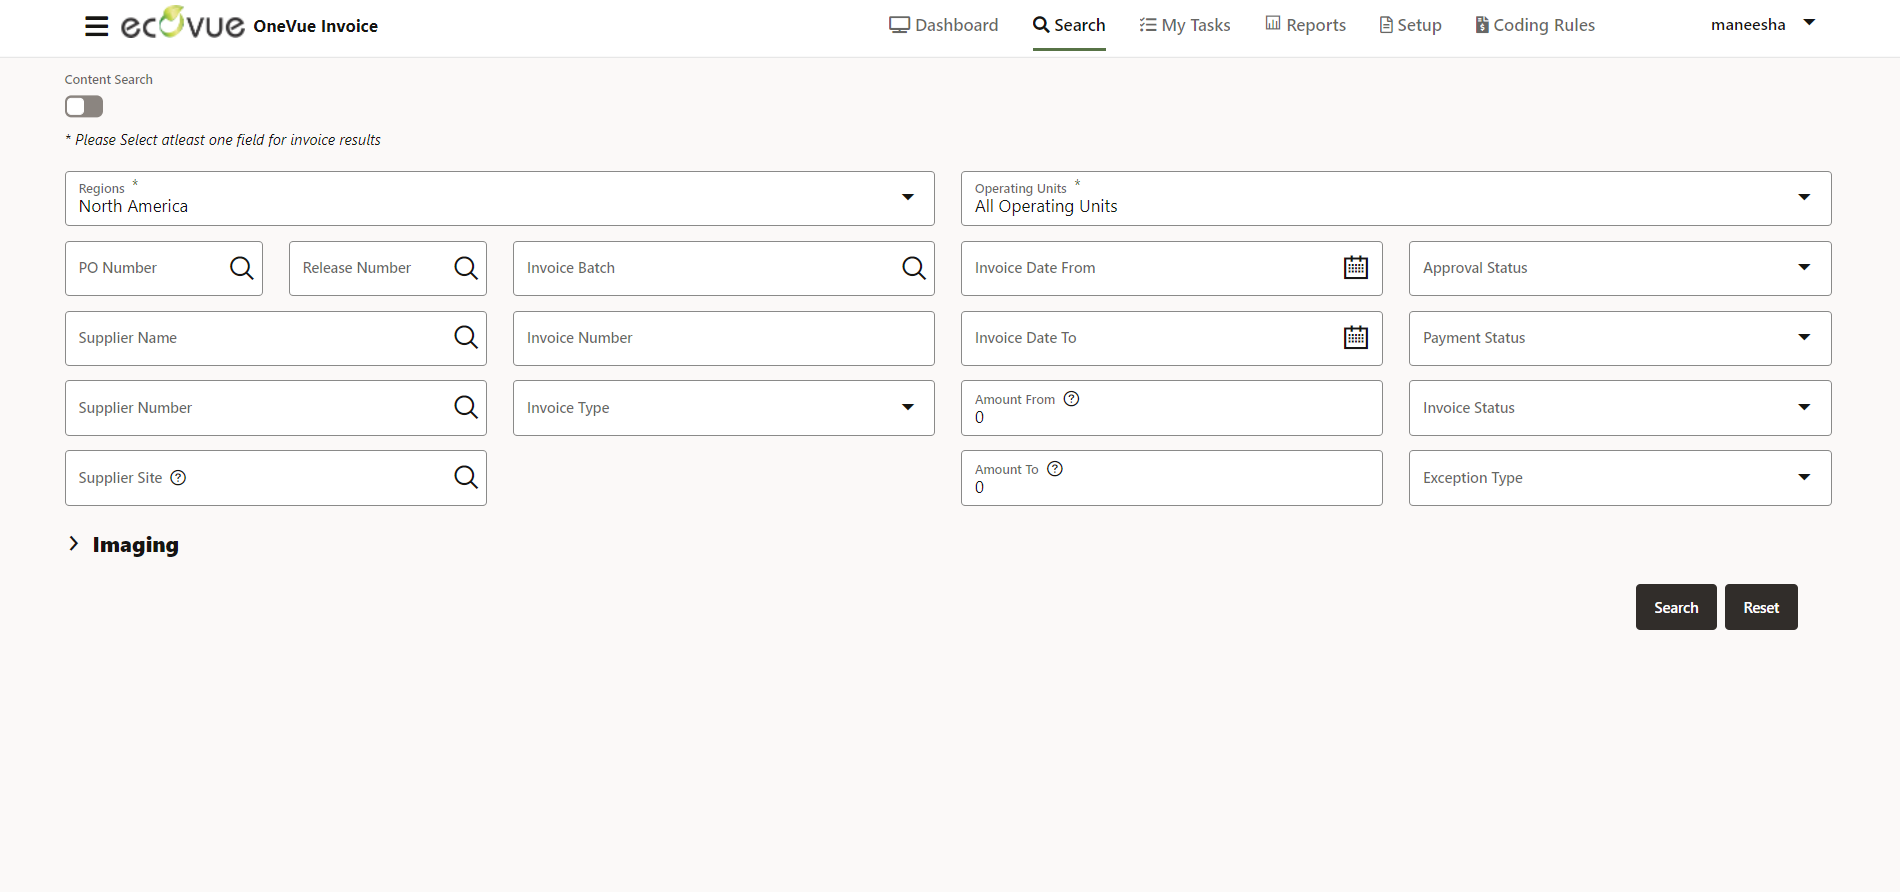Go to the Dashboard tab
The width and height of the screenshot is (1900, 892).
click(943, 25)
